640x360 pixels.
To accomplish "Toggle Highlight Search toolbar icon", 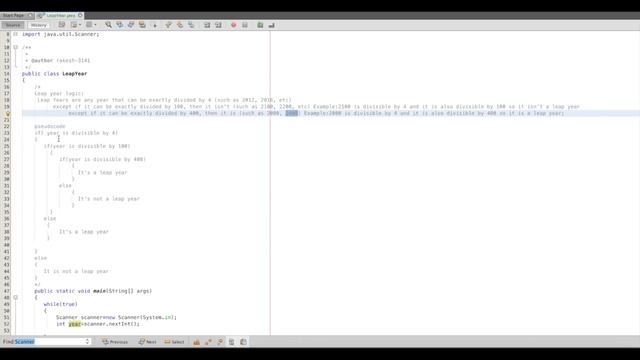I will (142, 25).
